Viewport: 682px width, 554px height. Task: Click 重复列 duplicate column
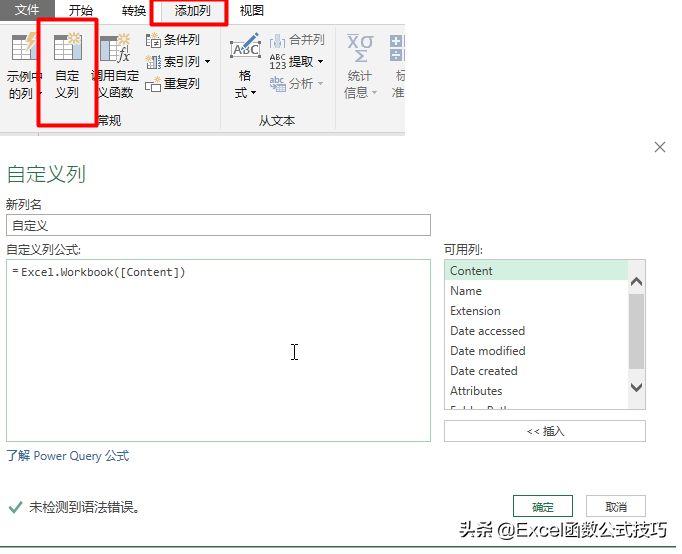(x=173, y=83)
